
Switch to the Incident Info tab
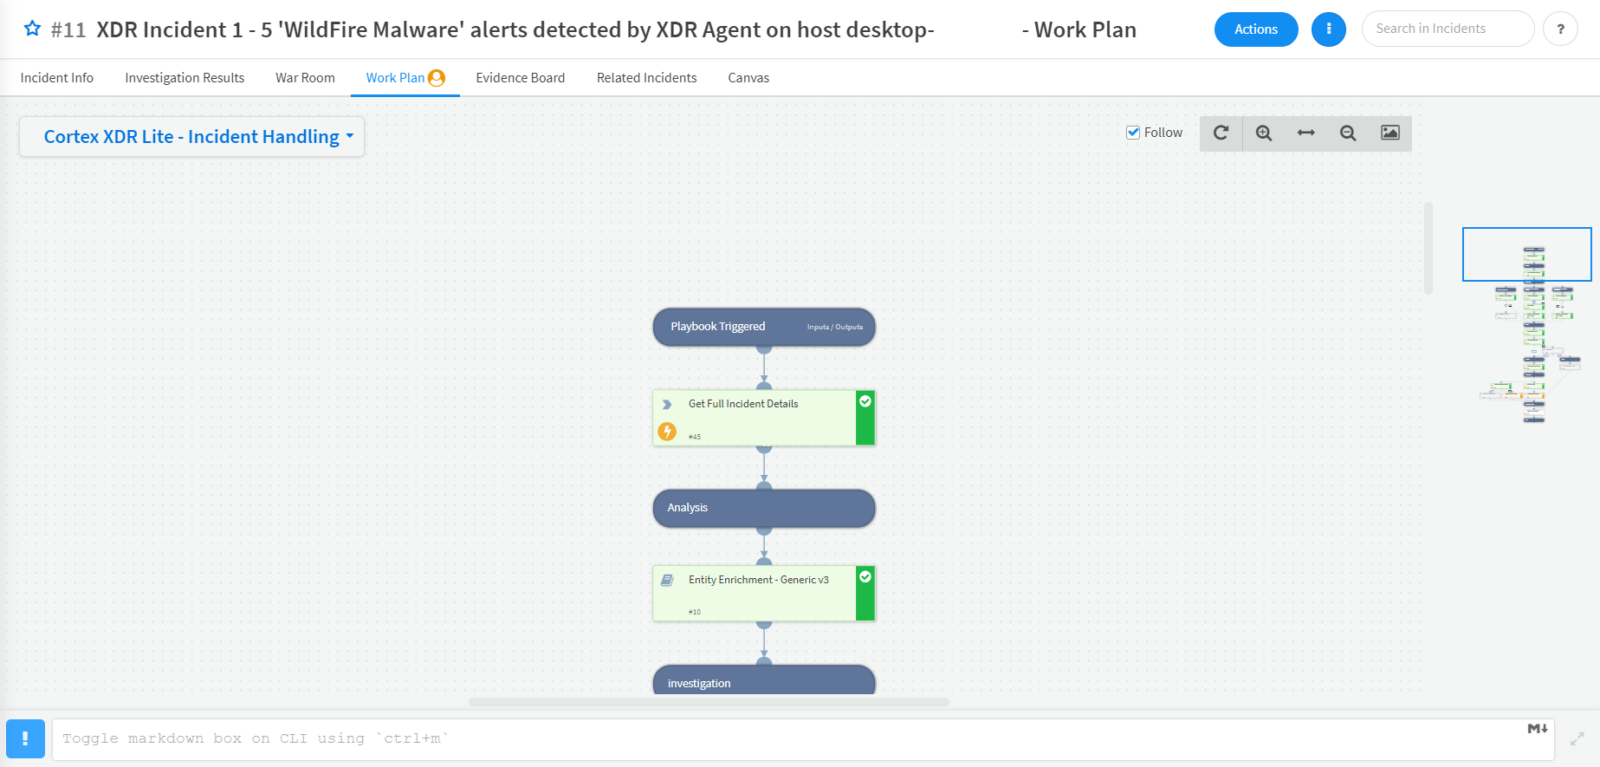(57, 78)
